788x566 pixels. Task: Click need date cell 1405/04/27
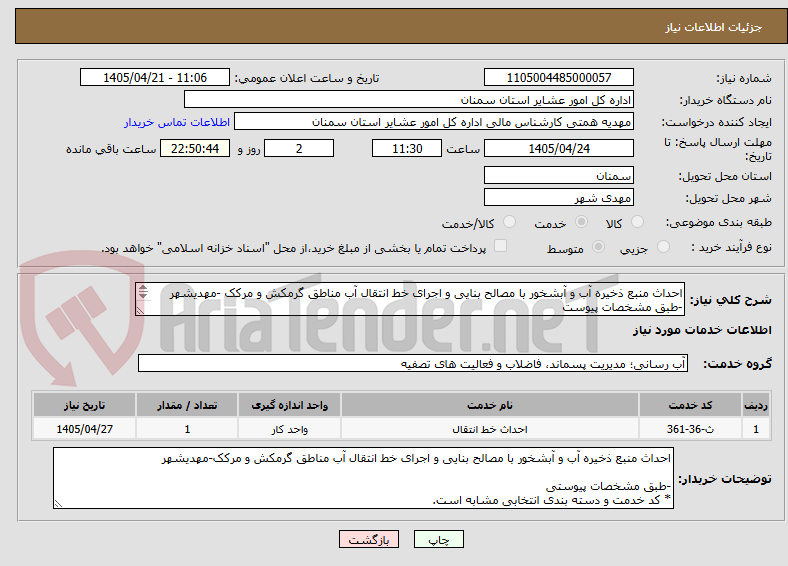pos(84,429)
